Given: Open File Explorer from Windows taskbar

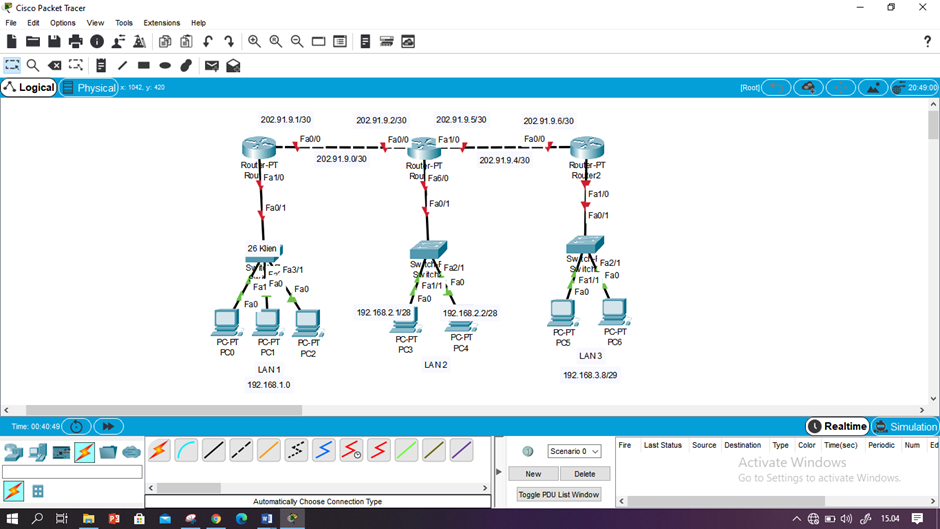Looking at the screenshot, I should click(88, 518).
